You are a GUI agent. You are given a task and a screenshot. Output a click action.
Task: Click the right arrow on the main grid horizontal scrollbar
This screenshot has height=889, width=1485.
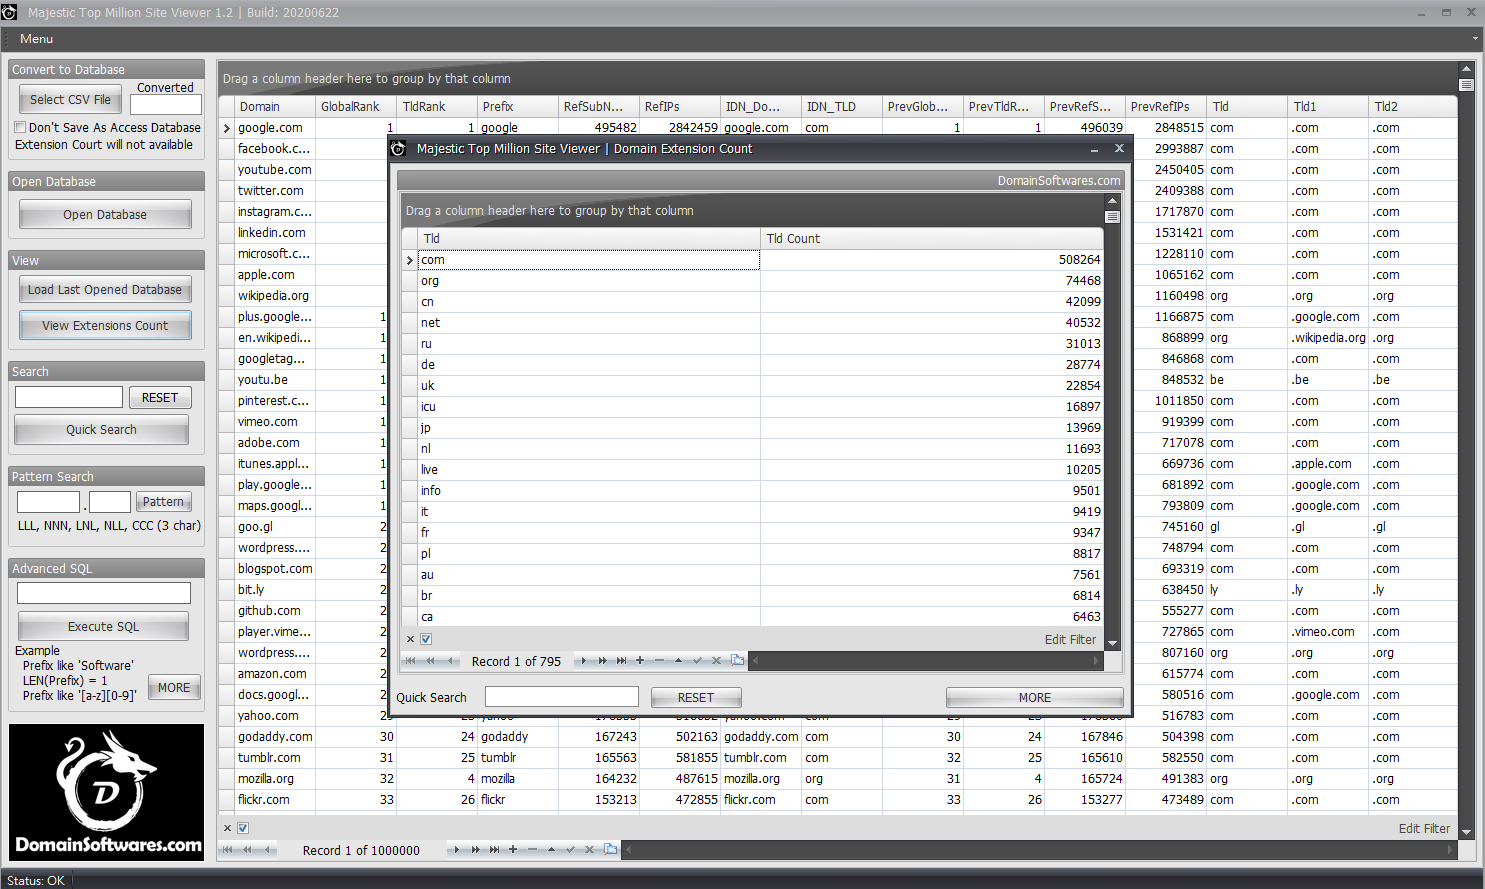[1450, 850]
